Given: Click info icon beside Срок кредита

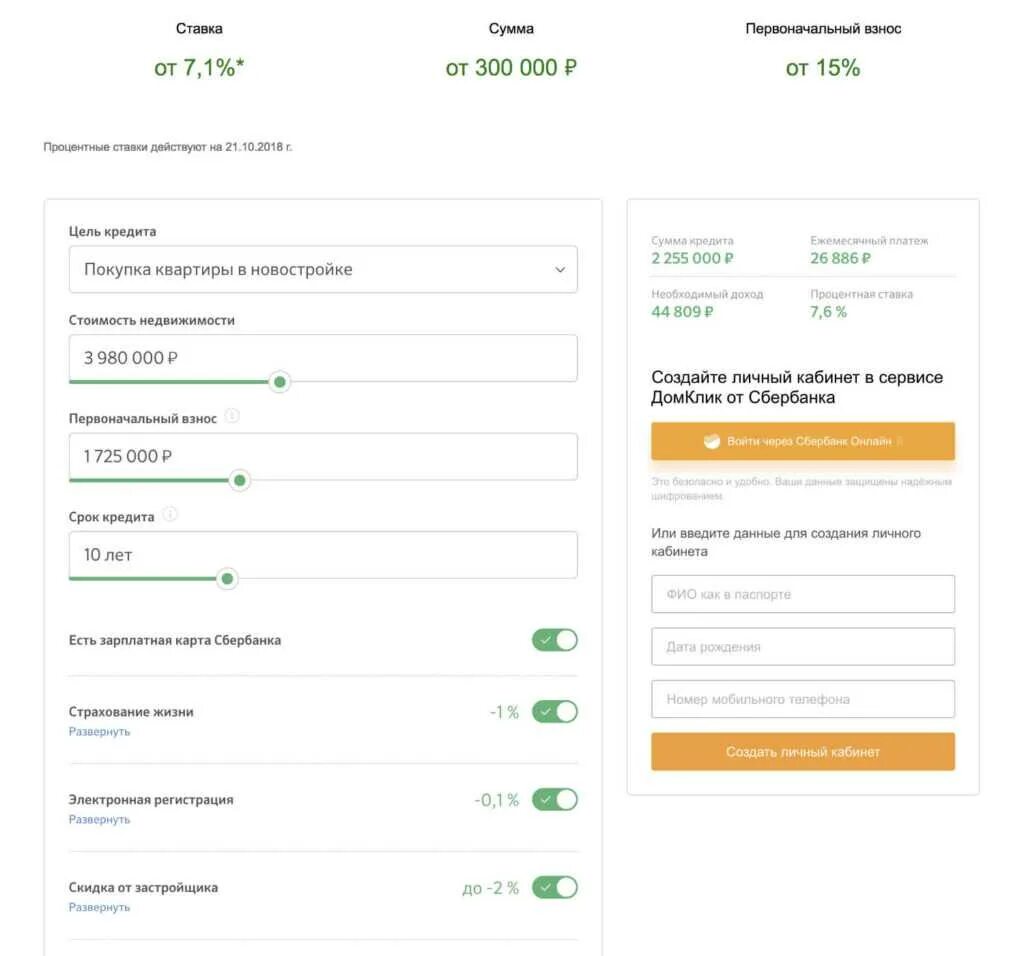Looking at the screenshot, I should [x=170, y=515].
